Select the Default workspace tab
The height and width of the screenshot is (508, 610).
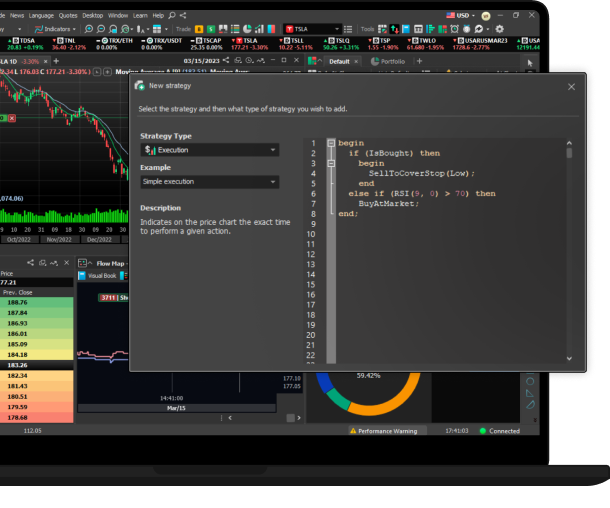pyautogui.click(x=339, y=61)
